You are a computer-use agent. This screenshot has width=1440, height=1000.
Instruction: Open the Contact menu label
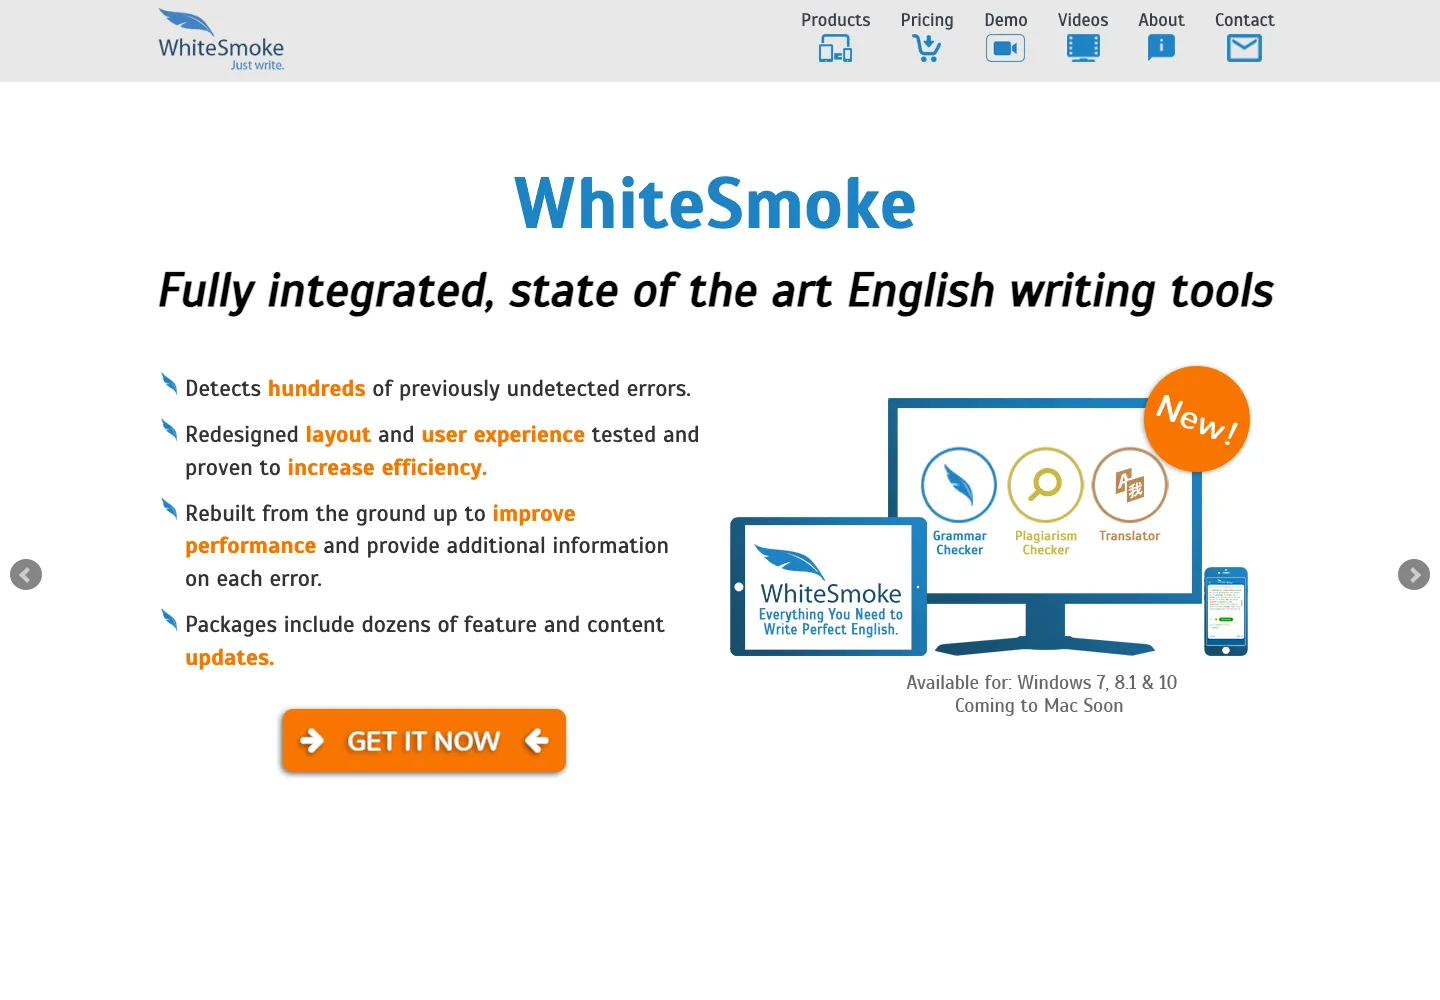tap(1245, 20)
